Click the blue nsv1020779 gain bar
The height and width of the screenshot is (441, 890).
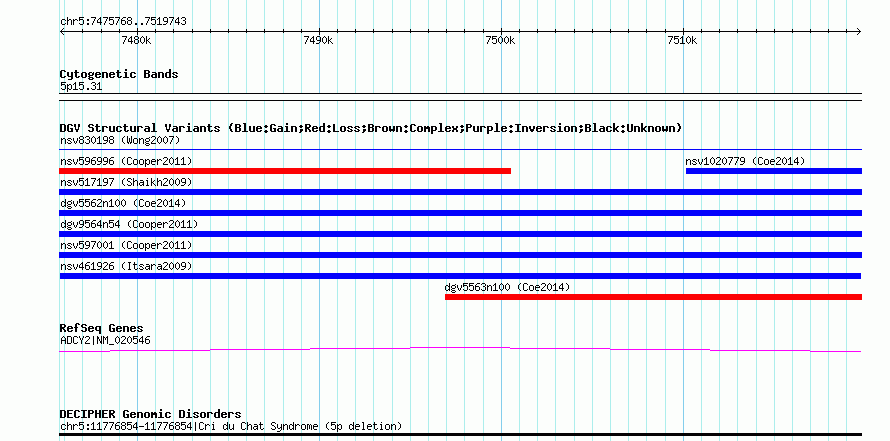774,171
